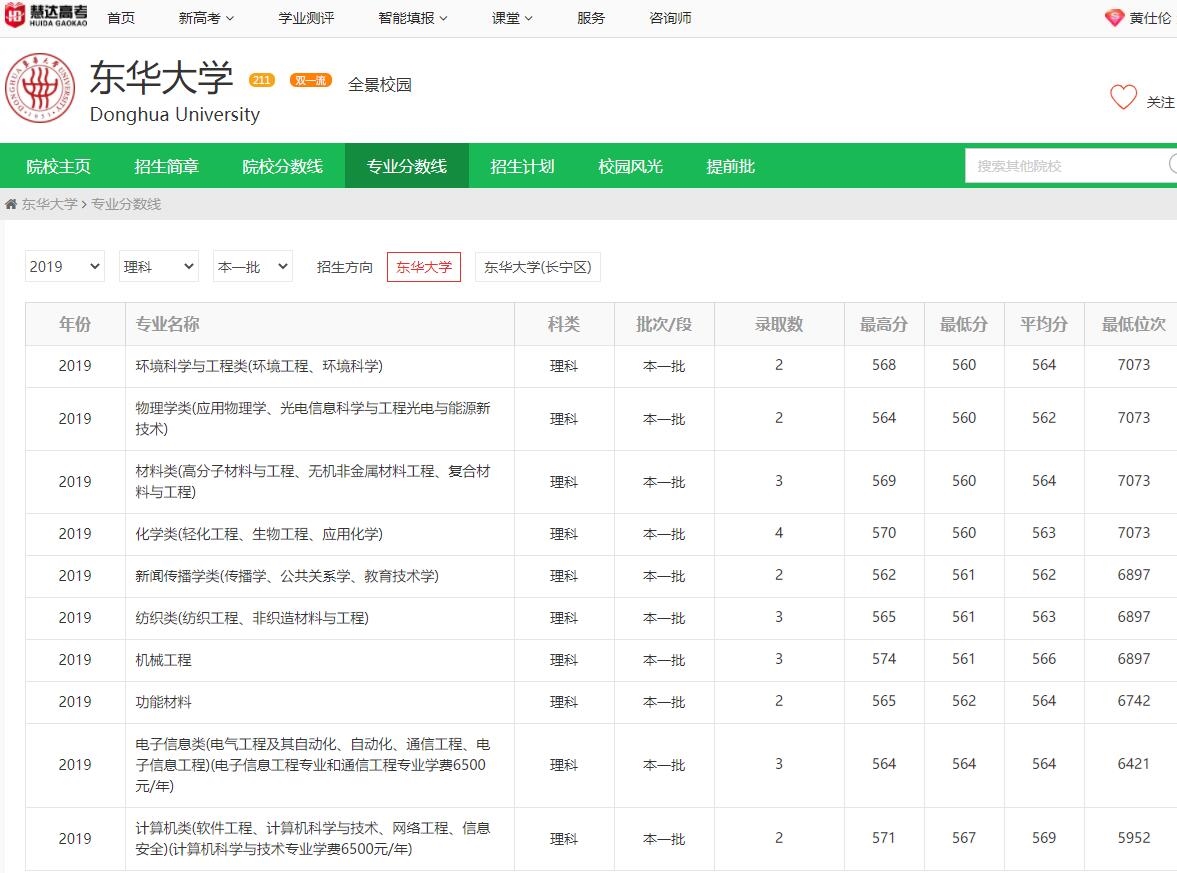Click highest score 570 in 化学类 row
This screenshot has width=1177, height=873.
coord(884,533)
